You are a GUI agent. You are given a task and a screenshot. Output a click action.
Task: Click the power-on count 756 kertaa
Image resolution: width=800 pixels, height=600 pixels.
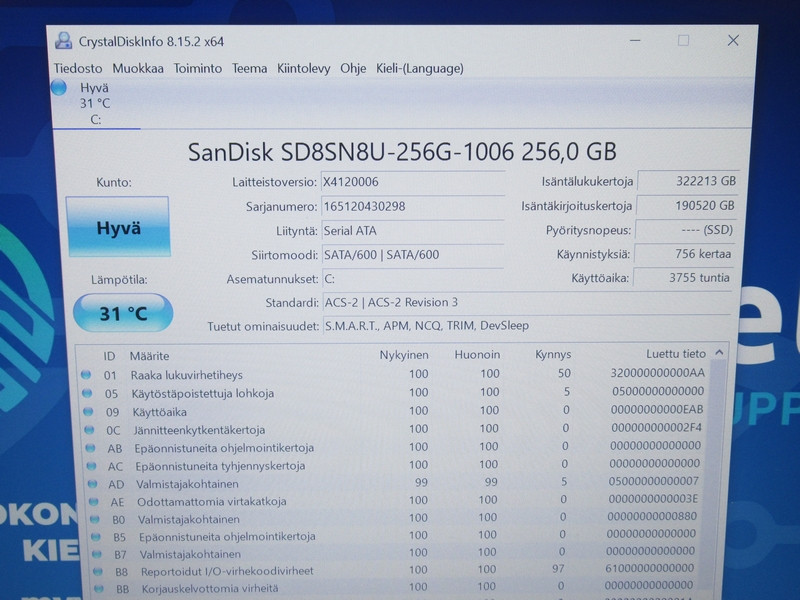click(x=684, y=254)
